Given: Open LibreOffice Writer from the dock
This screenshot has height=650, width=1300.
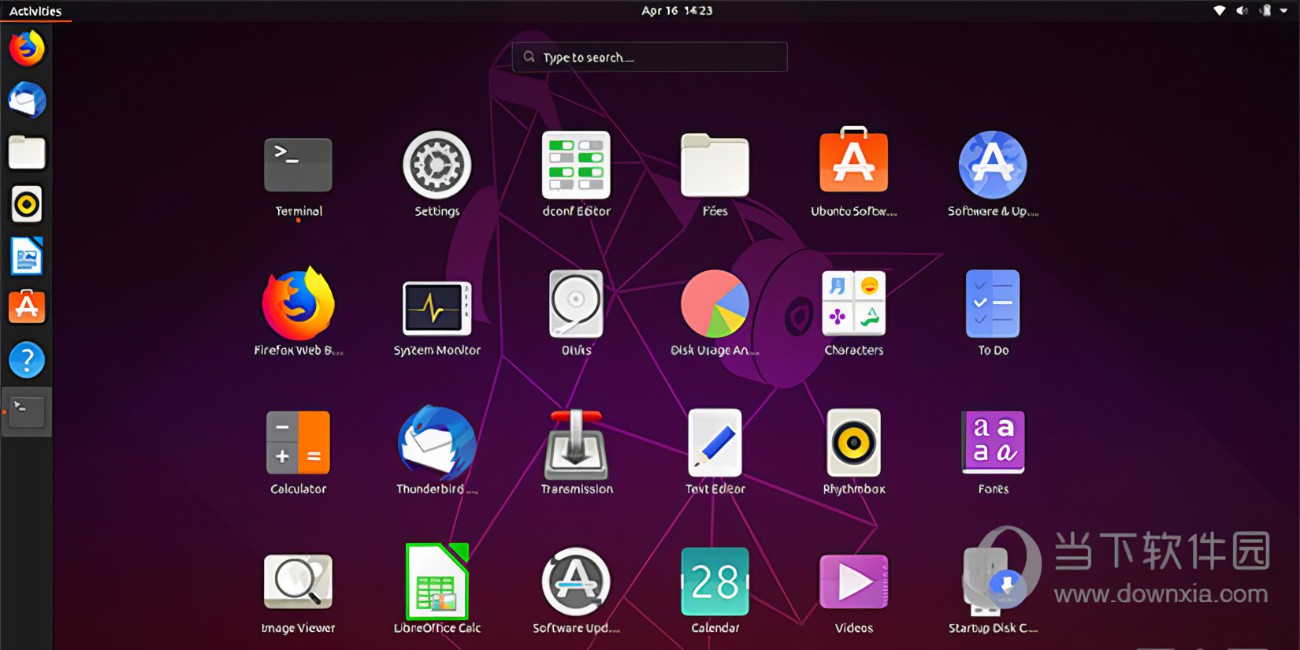Looking at the screenshot, I should [27, 256].
